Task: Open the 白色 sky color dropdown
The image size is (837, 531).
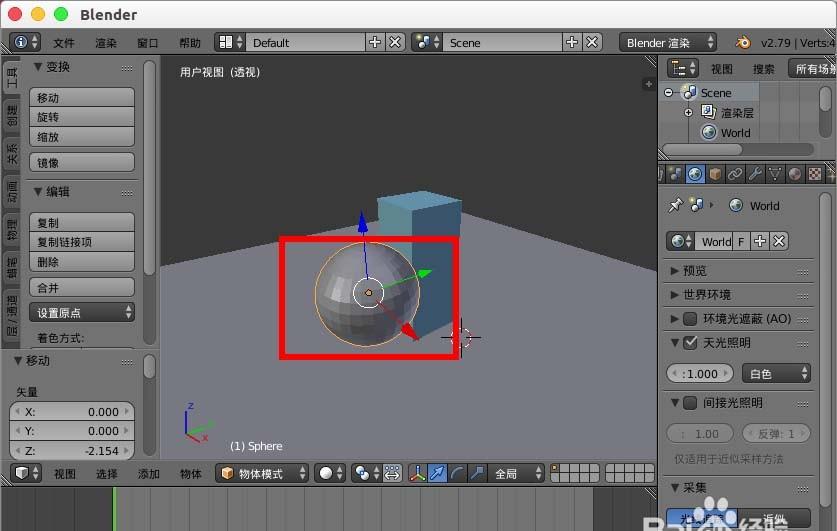Action: (776, 373)
